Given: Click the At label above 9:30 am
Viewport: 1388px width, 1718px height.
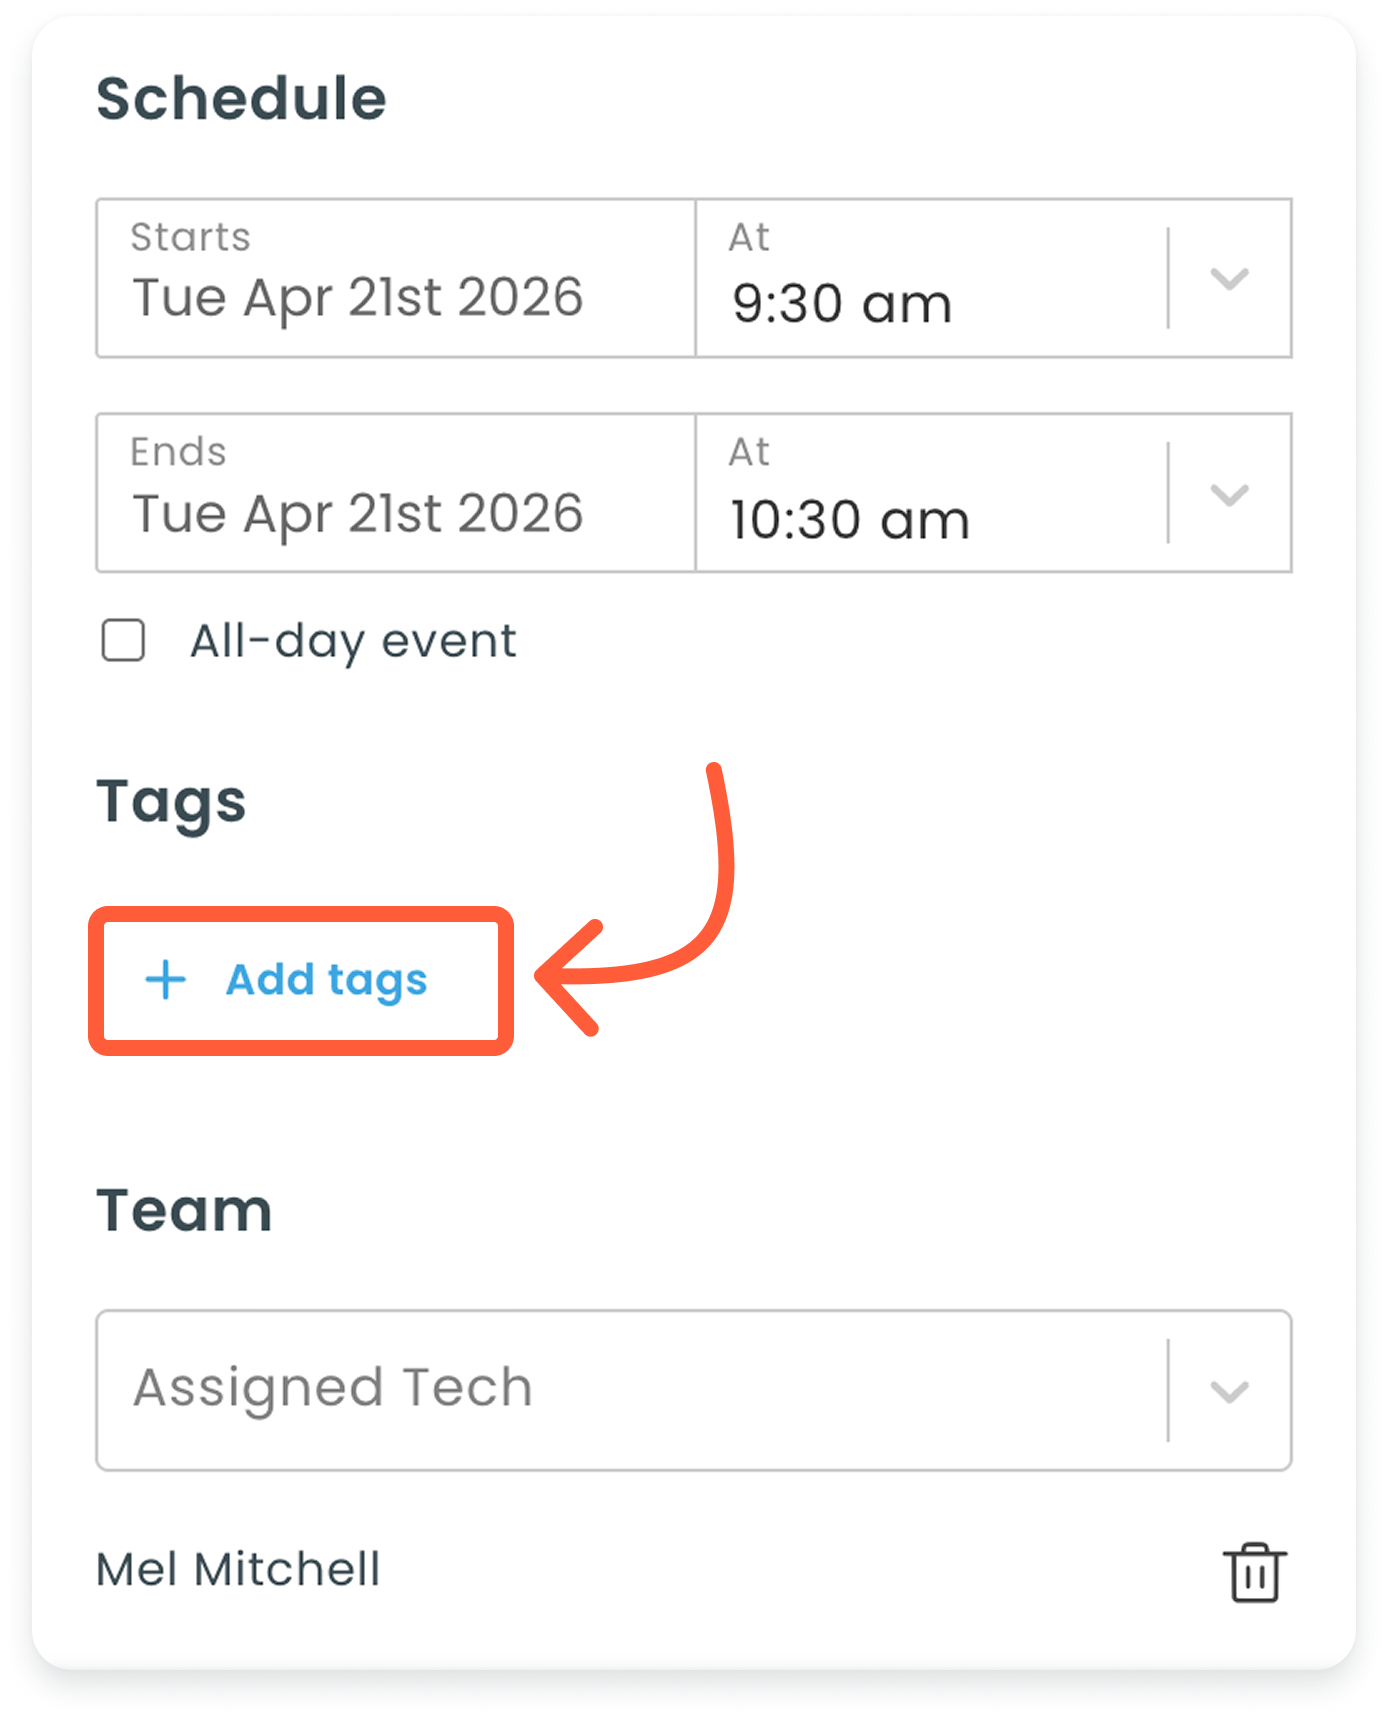Looking at the screenshot, I should [749, 238].
